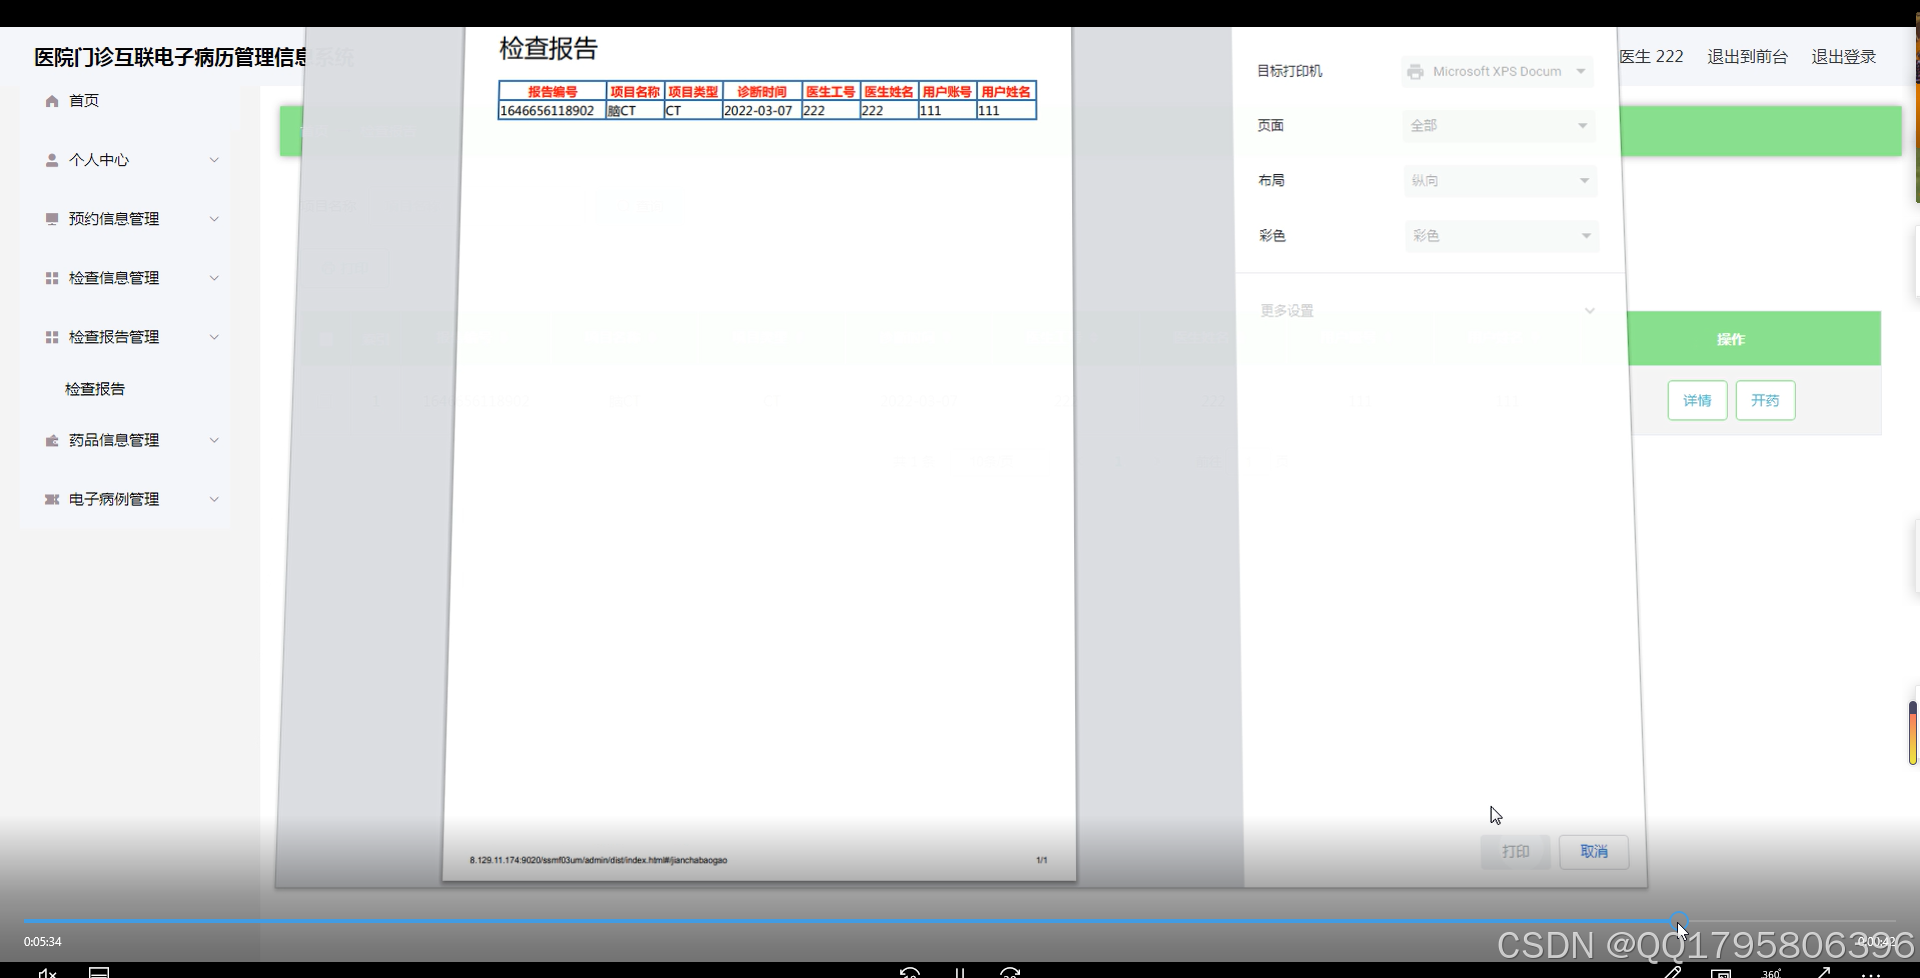
Task: Collapse the 检查报告管理 chevron
Action: [214, 337]
